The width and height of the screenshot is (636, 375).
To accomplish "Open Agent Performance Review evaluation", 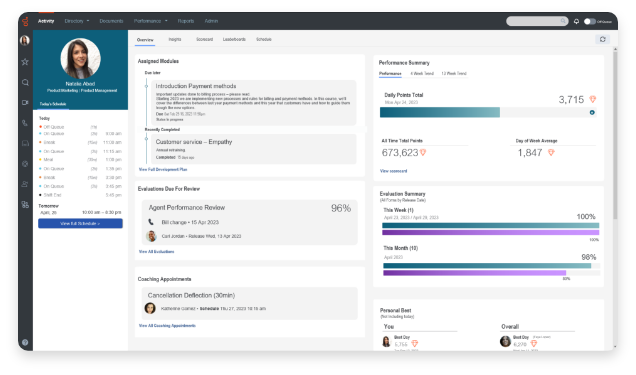I will click(249, 222).
